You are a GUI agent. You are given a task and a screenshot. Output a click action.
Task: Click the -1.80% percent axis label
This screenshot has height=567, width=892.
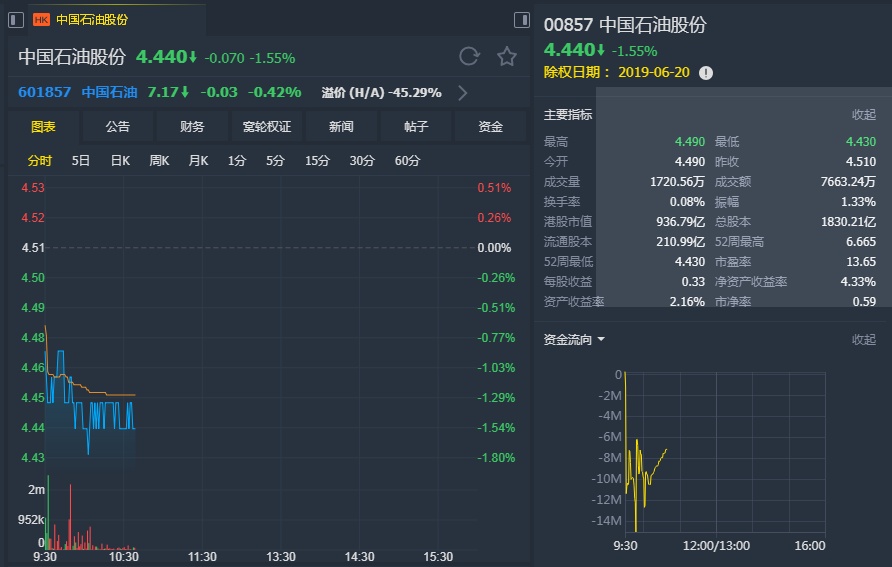496,457
